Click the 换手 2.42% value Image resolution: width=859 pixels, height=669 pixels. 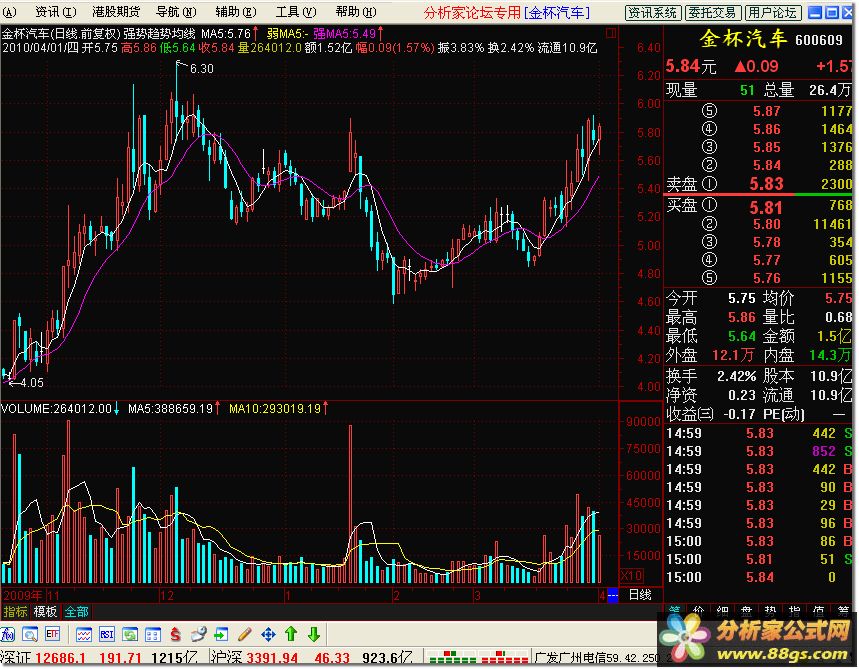click(737, 376)
